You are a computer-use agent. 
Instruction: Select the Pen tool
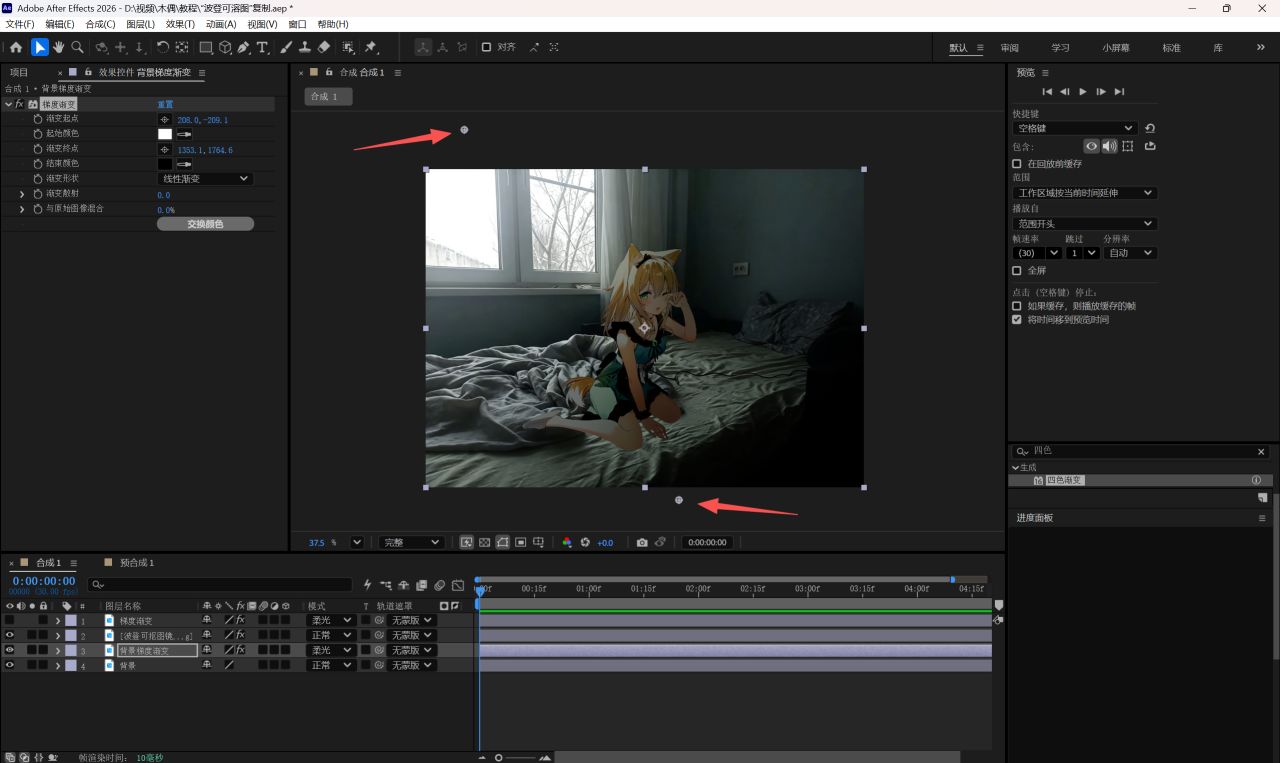(x=244, y=47)
